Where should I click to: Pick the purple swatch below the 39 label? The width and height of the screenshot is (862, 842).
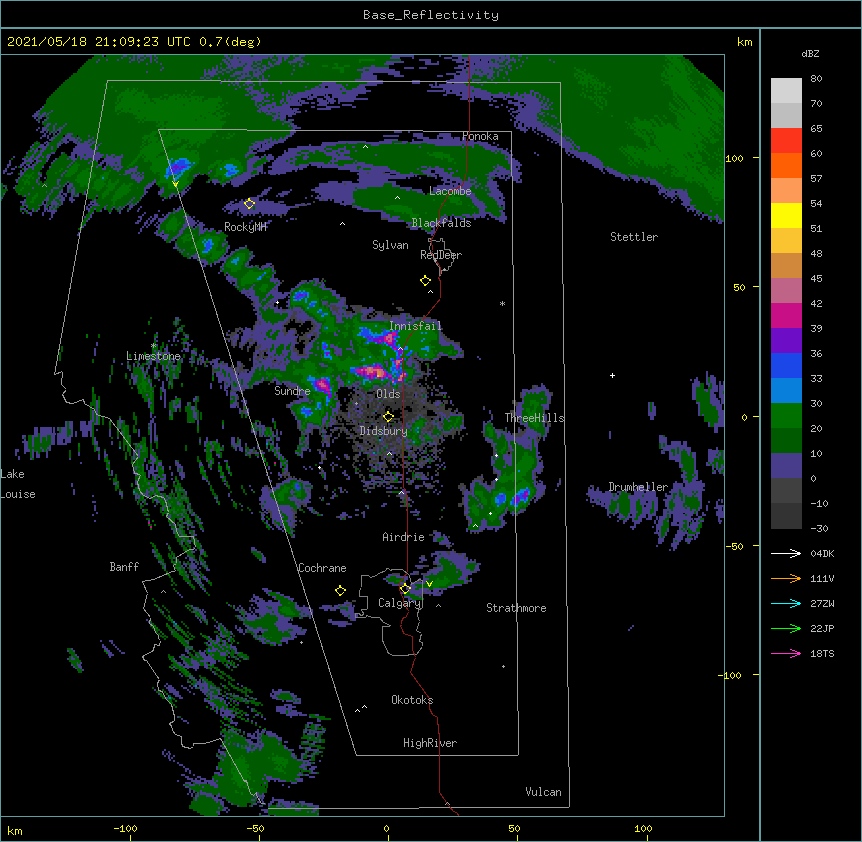(x=786, y=340)
